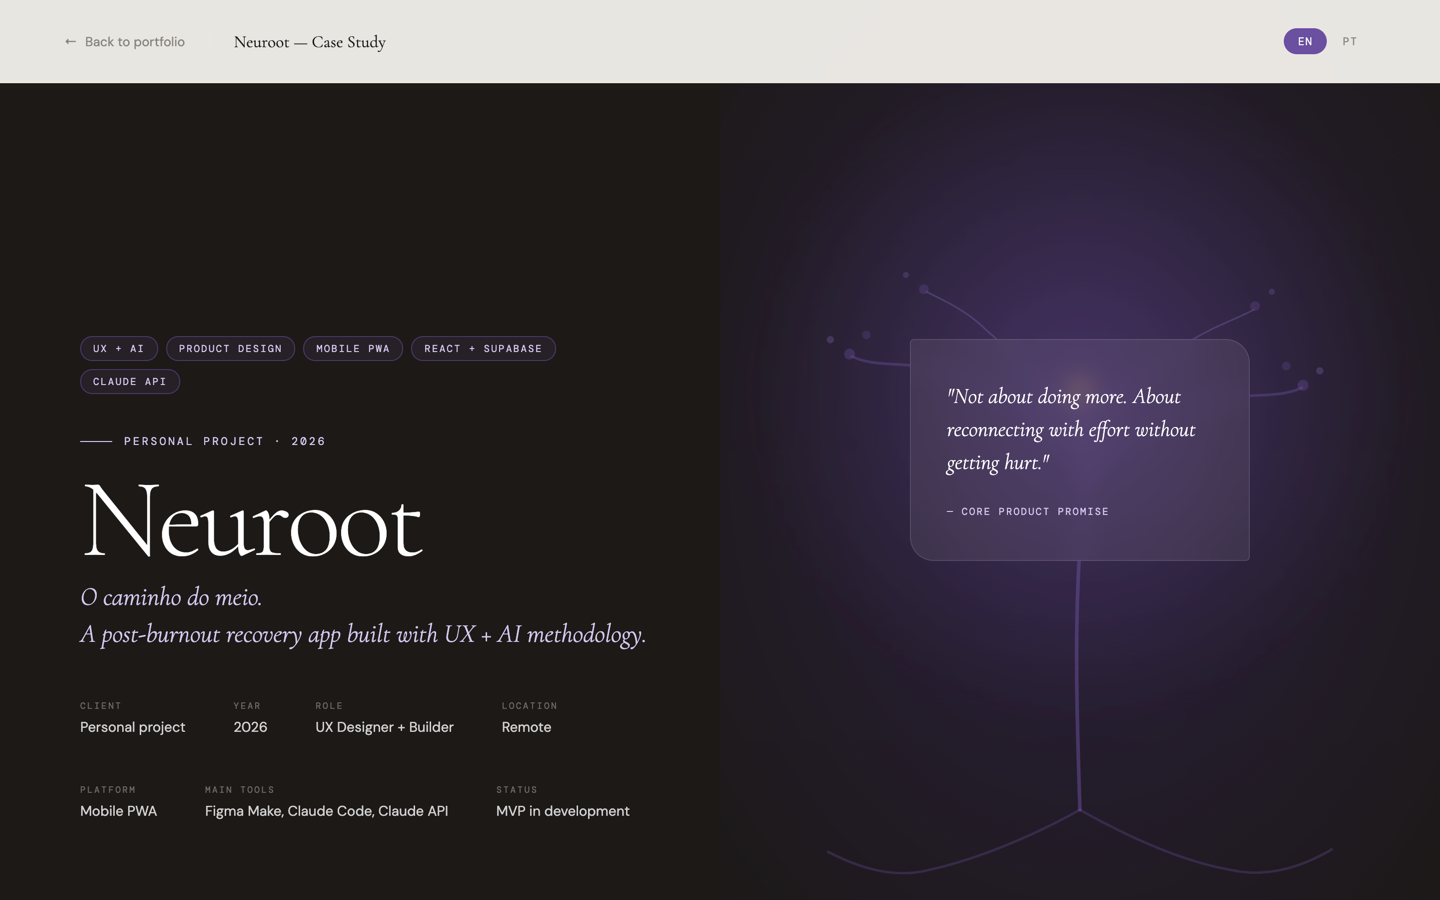Screen dimensions: 1440x900
Task: Switch to PT language
Action: tap(1349, 41)
